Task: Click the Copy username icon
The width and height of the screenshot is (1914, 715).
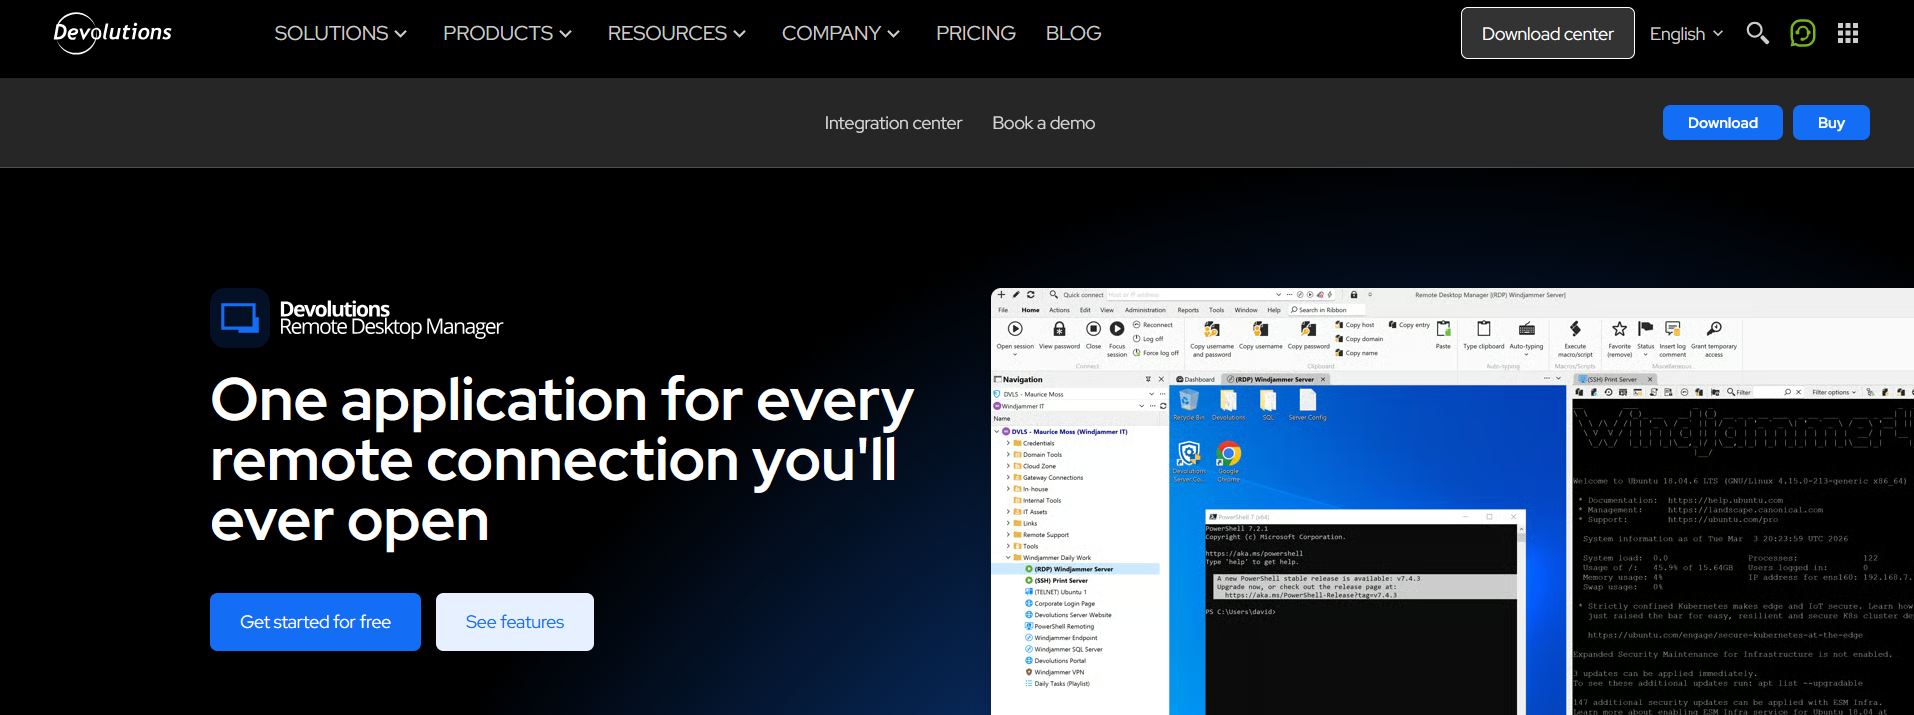Action: click(1260, 329)
